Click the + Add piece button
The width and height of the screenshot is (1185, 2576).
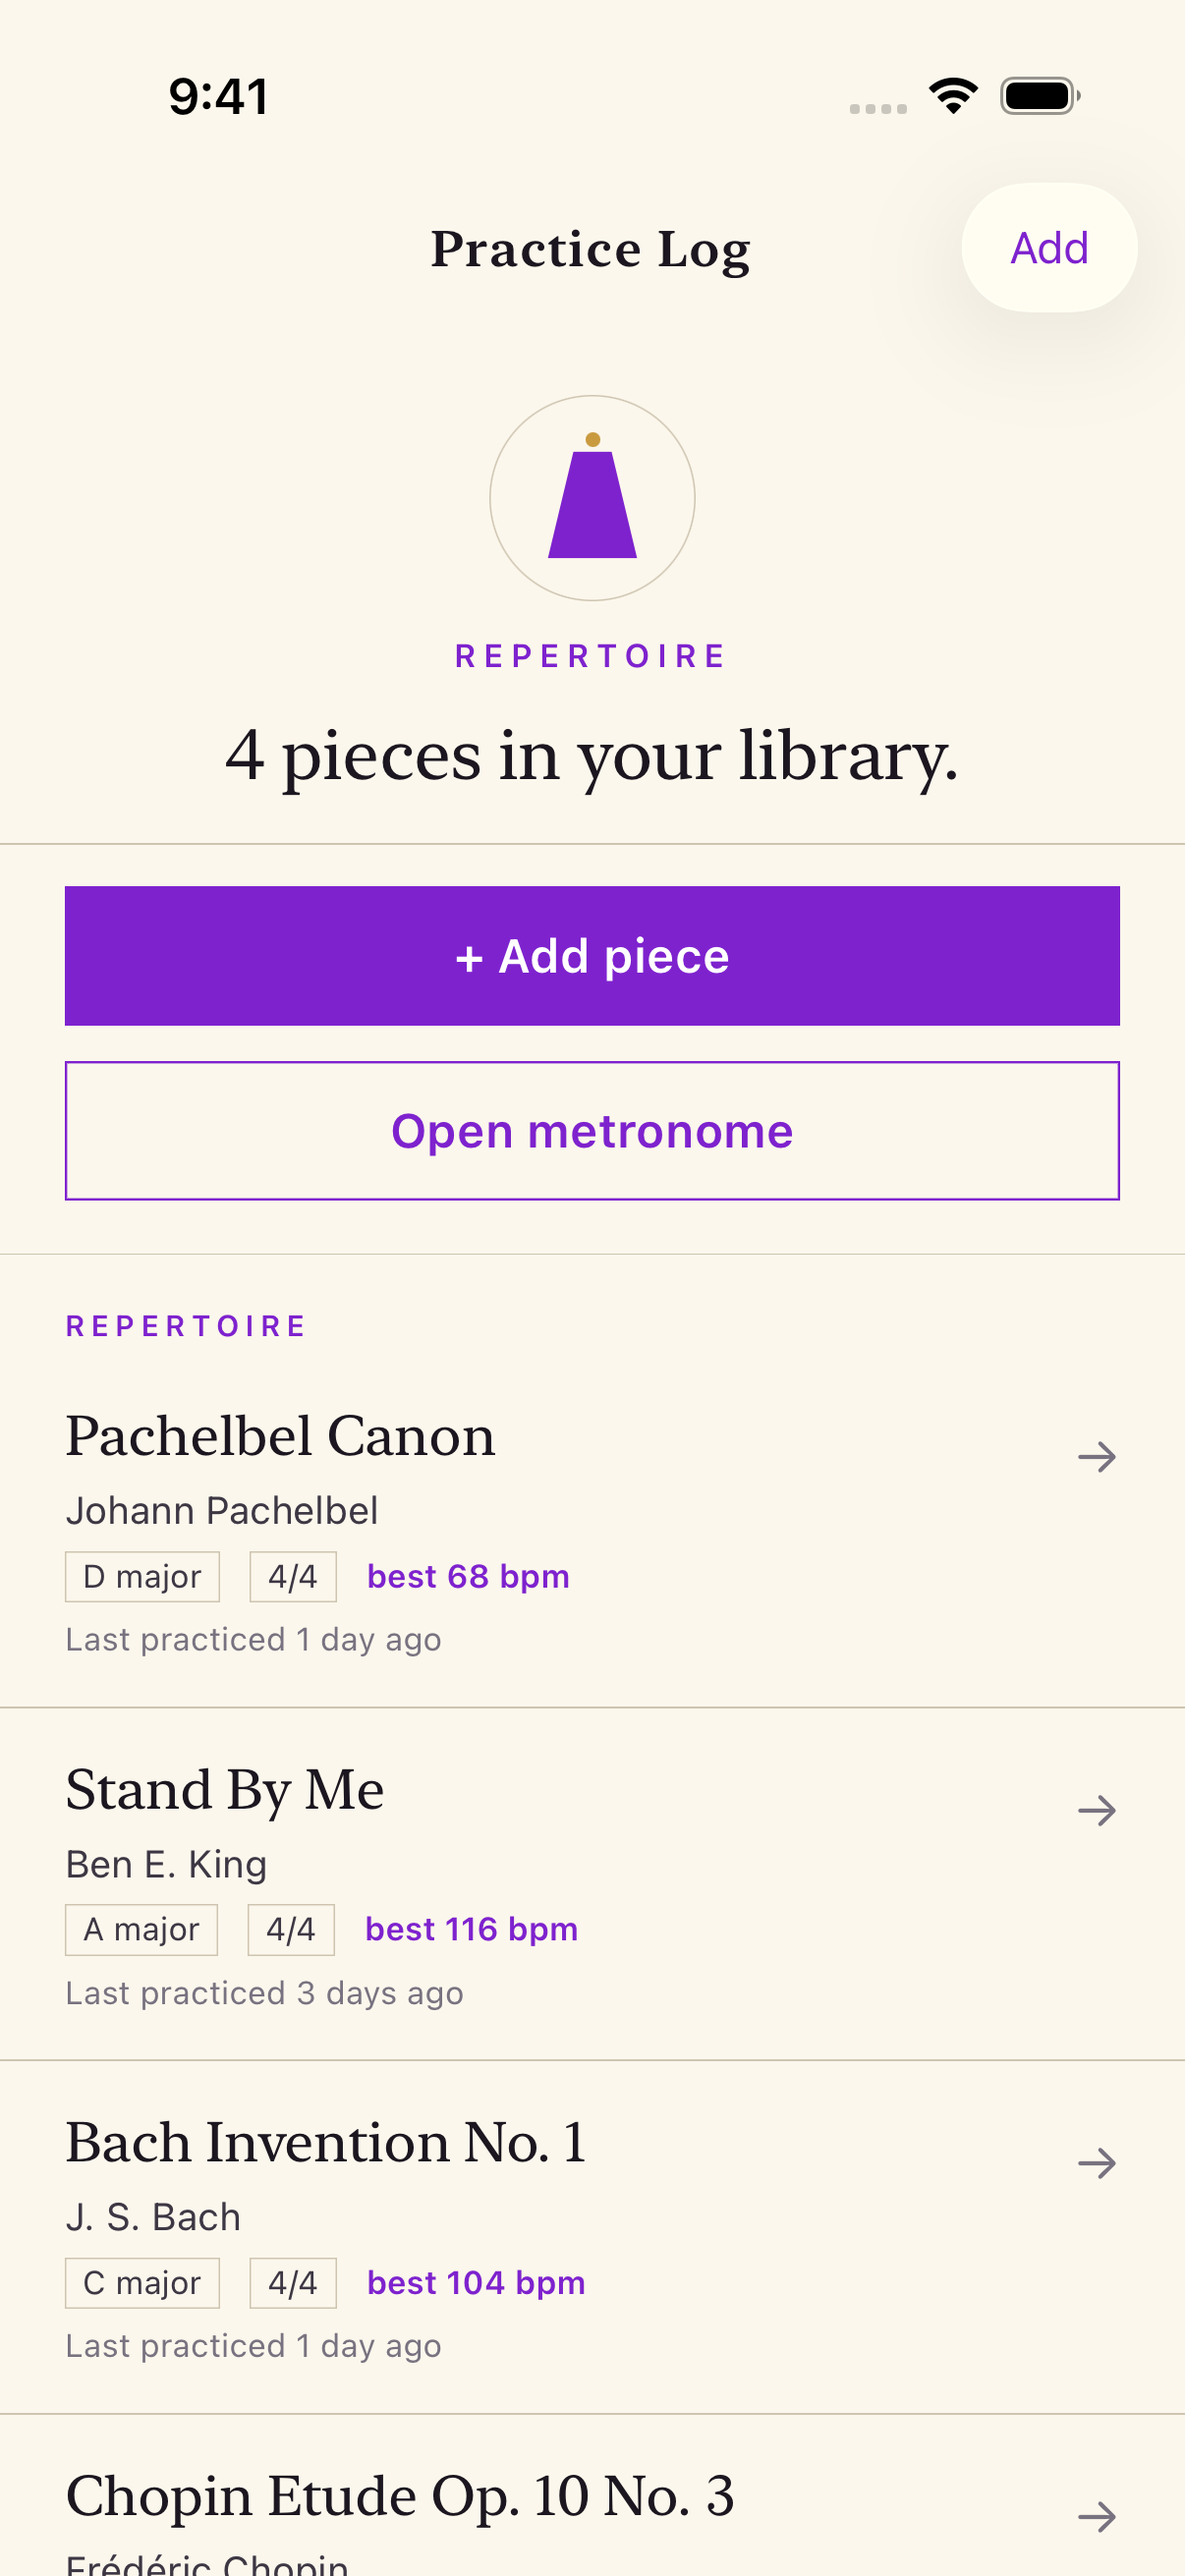[592, 956]
